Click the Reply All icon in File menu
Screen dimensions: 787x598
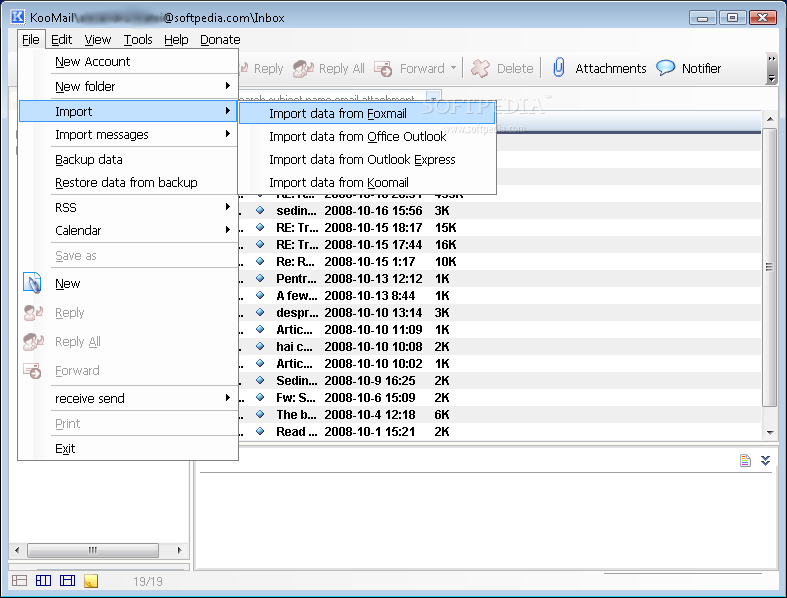33,342
